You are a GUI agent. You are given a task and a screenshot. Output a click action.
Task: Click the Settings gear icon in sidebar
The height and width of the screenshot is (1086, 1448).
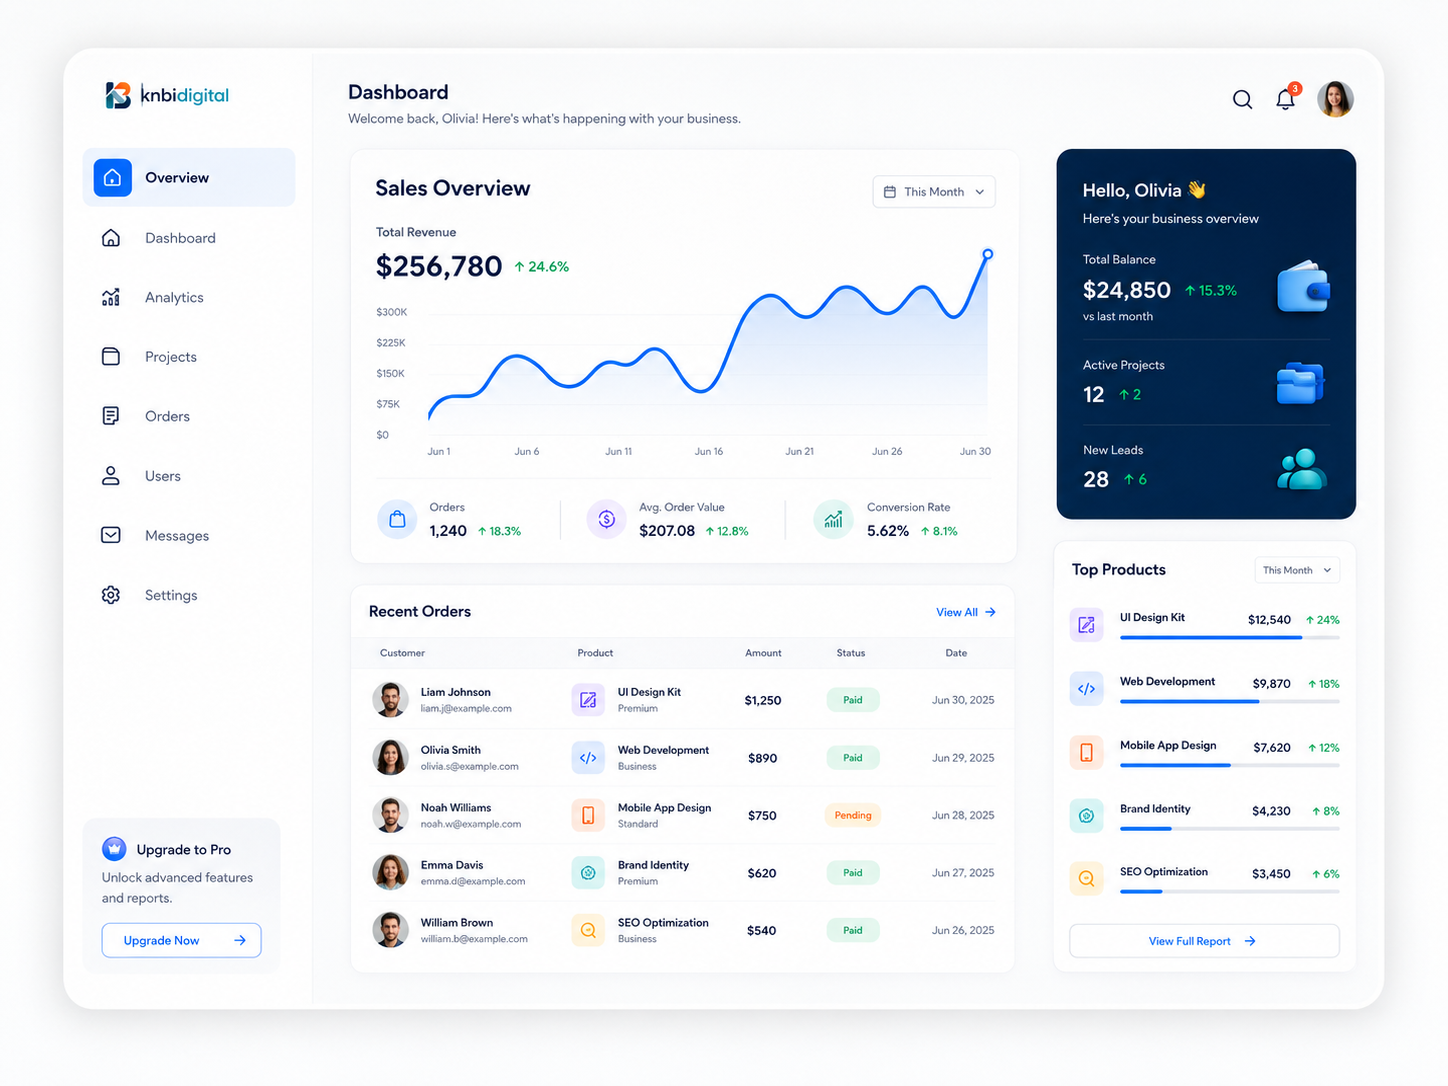click(111, 595)
